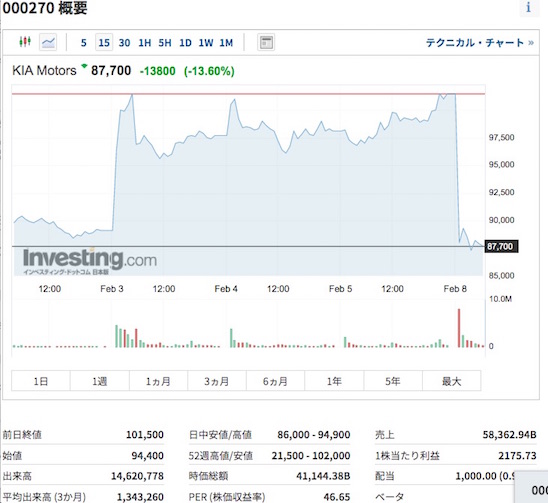
Task: Show the 5年 time range
Action: (393, 381)
